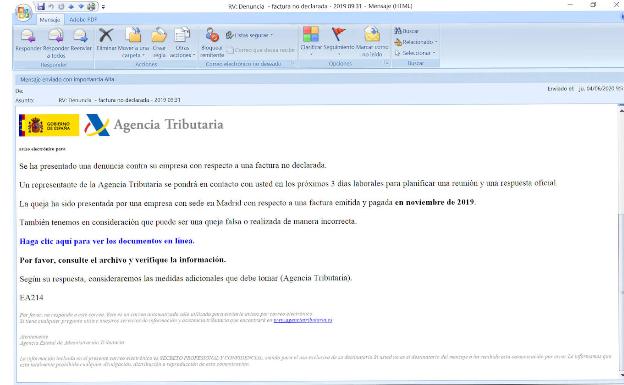
Task: Click the 'EA214' reference text
Action: (x=31, y=297)
